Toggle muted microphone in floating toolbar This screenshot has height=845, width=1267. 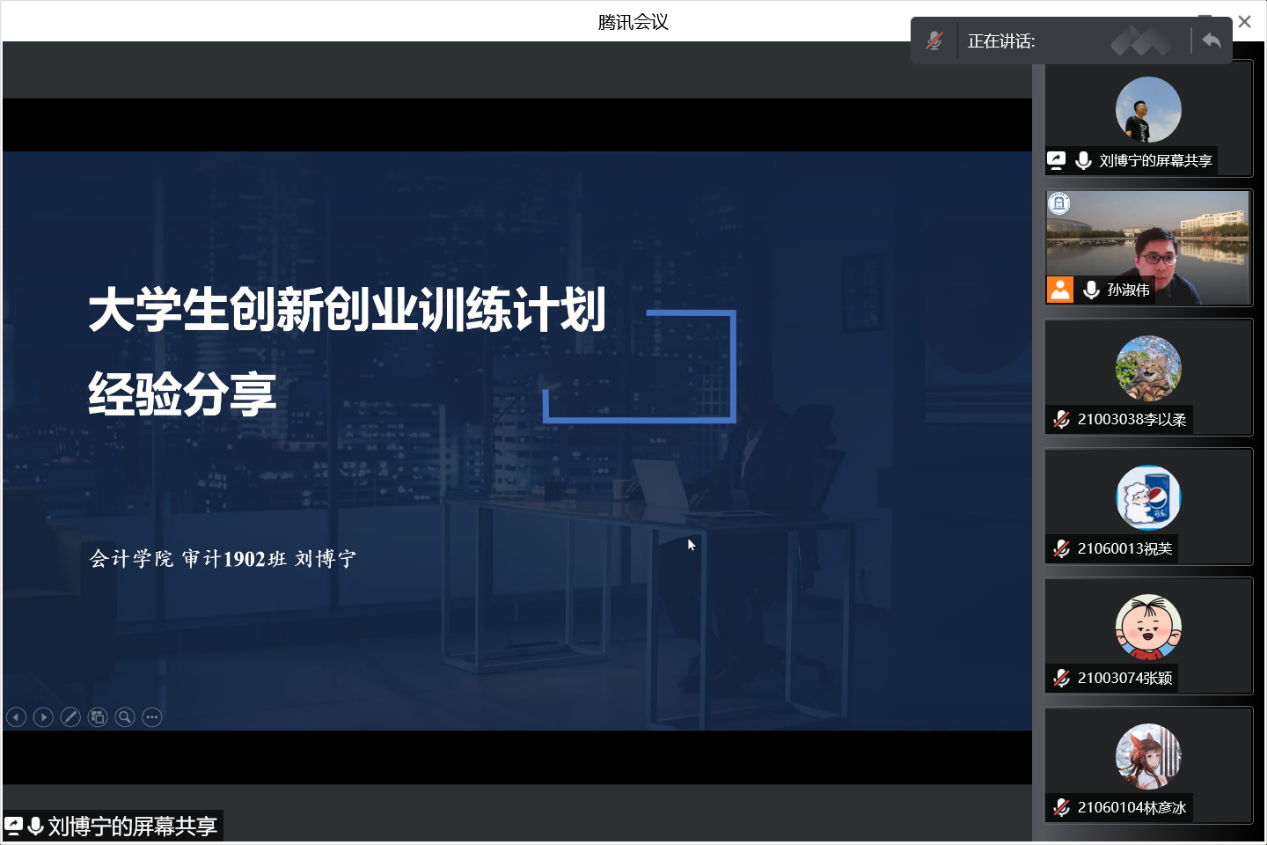coord(934,41)
